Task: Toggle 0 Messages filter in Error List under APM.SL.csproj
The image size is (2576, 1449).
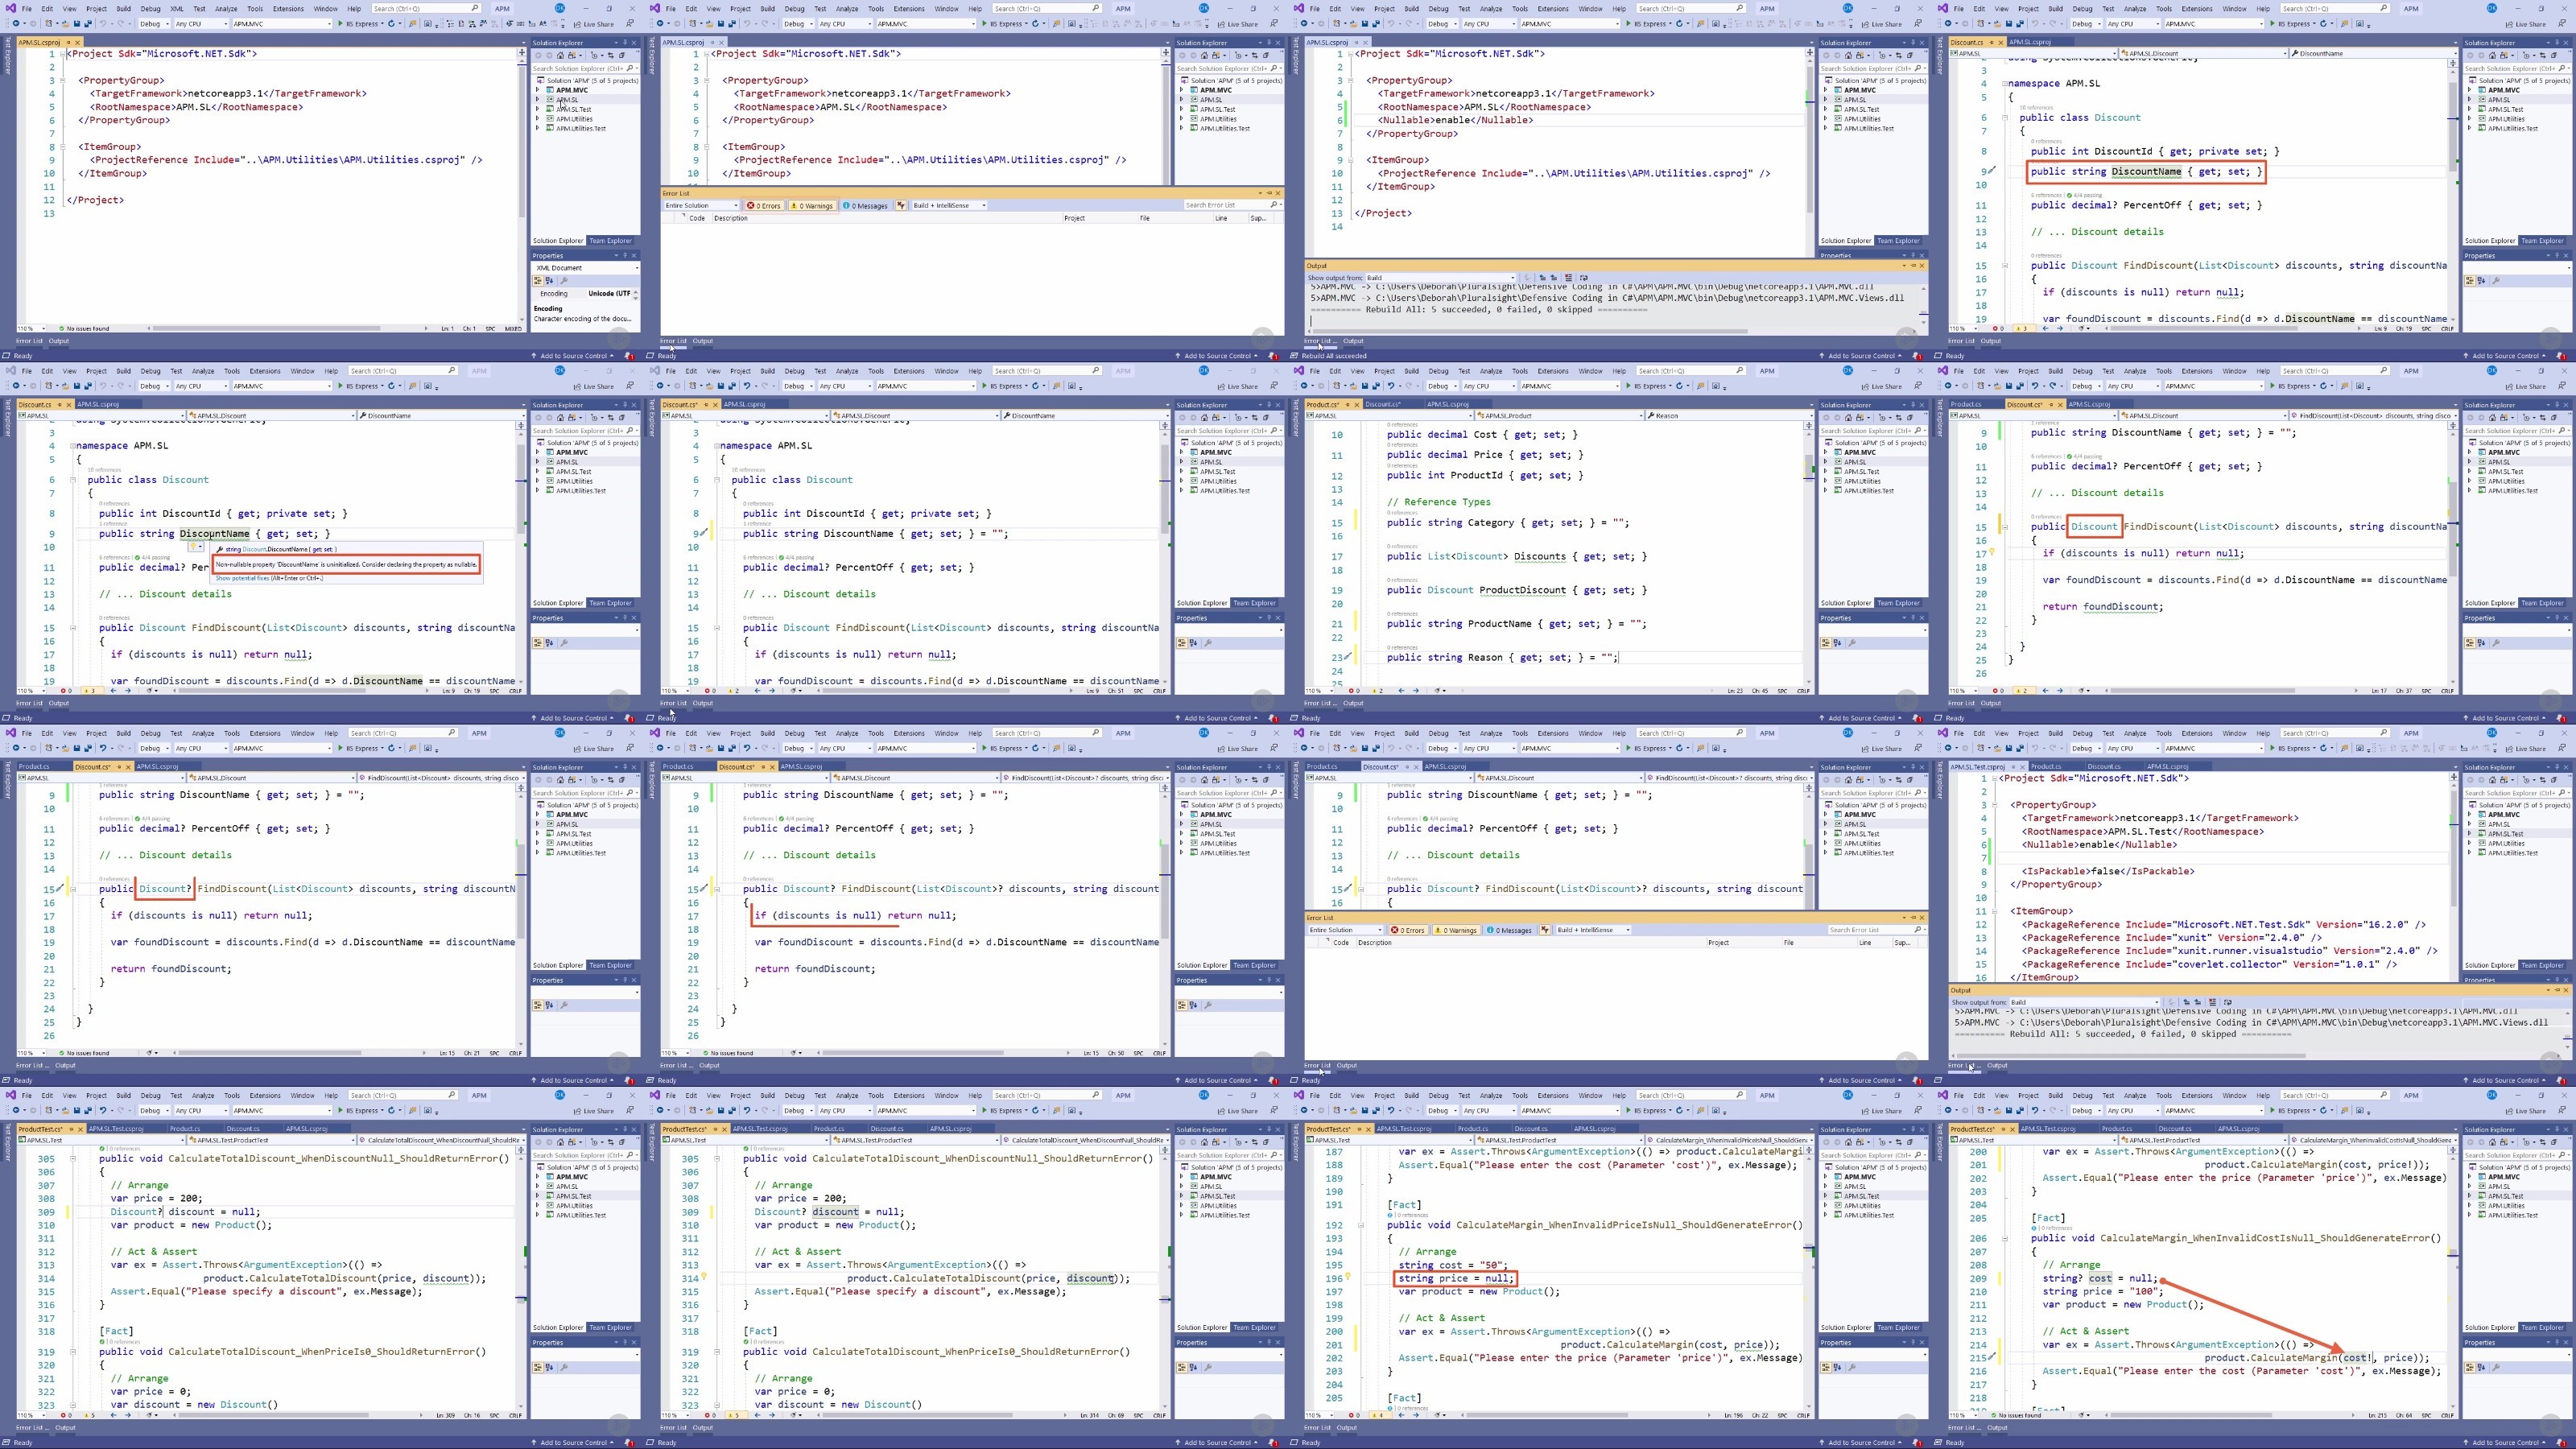Action: click(866, 205)
